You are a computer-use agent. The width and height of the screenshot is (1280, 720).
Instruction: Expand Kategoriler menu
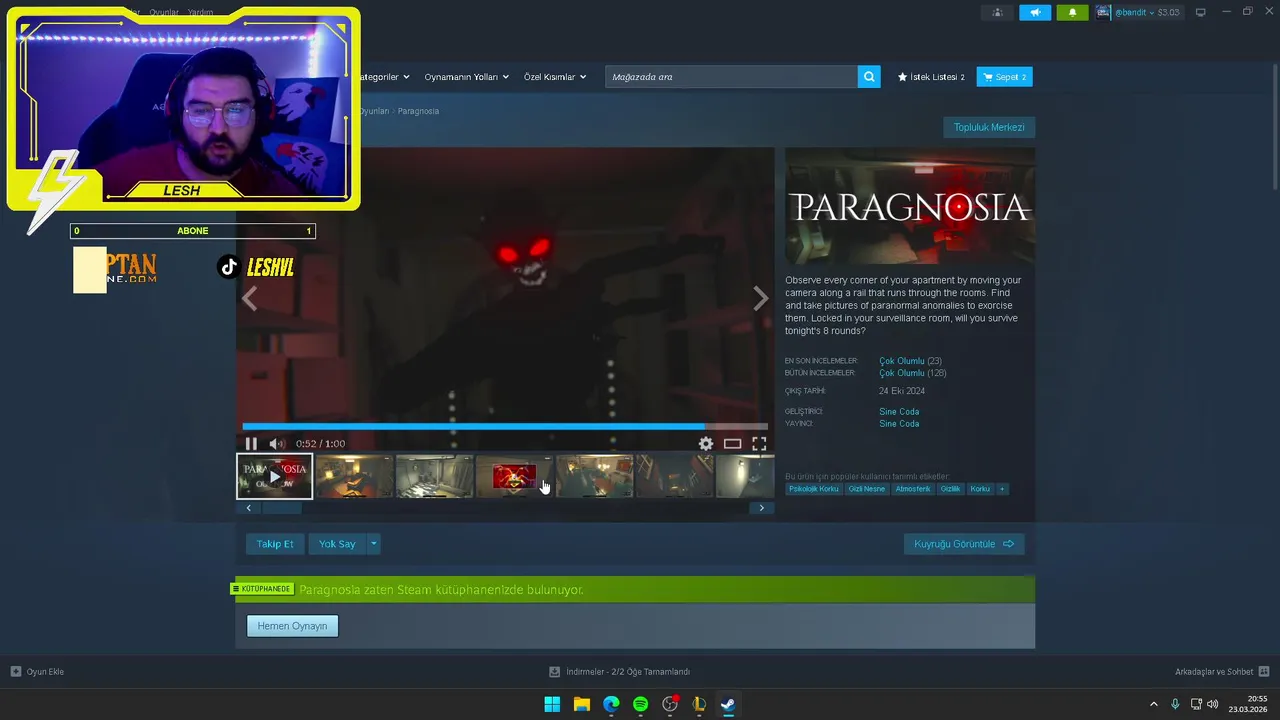[x=384, y=77]
